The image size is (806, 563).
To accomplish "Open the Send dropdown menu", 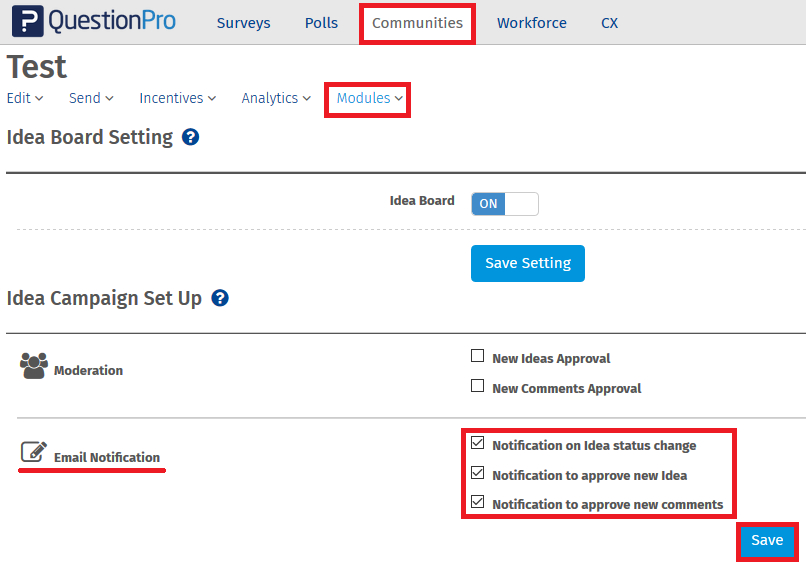I will click(91, 98).
